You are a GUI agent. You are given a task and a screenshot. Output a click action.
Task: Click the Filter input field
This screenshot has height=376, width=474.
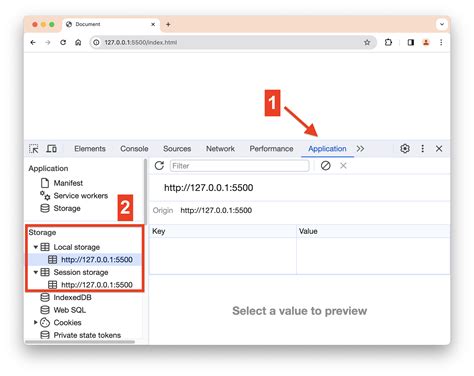coord(240,166)
